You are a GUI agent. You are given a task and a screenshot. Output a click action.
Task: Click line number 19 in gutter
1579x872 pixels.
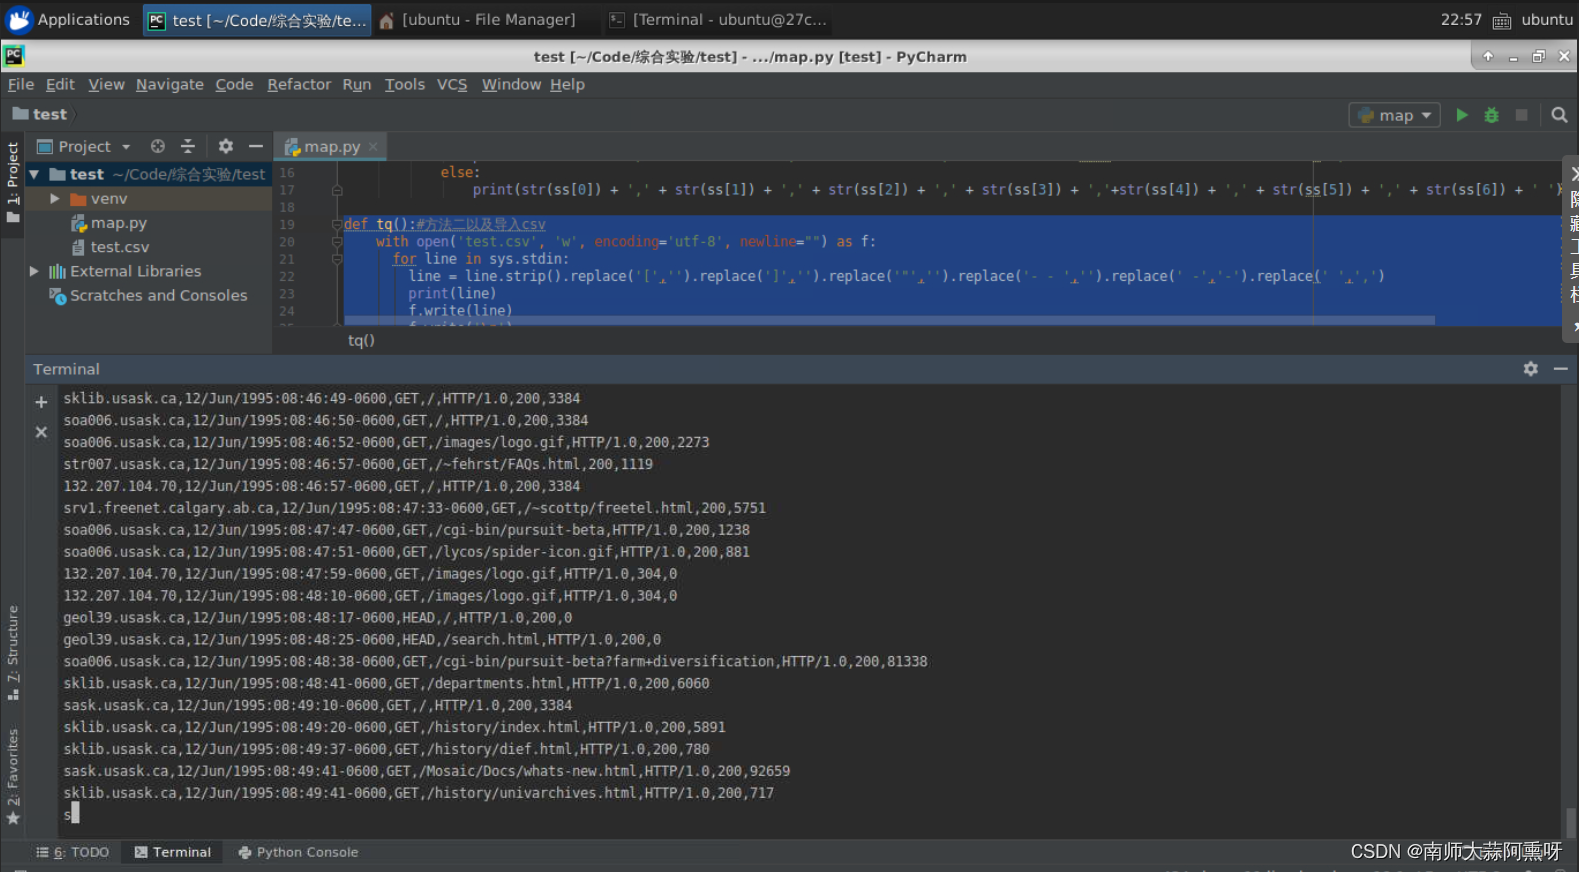[287, 225]
